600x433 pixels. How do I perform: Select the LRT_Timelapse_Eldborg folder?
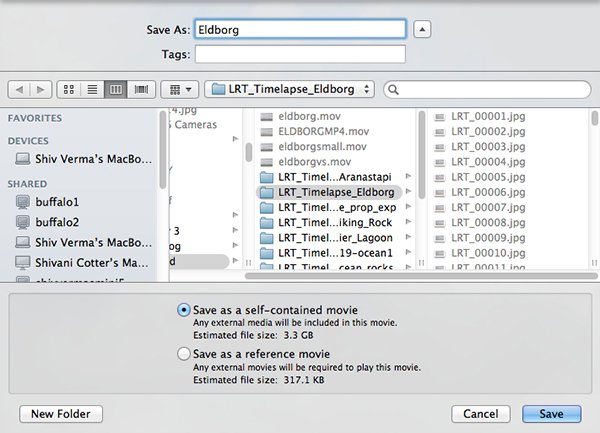(x=330, y=191)
